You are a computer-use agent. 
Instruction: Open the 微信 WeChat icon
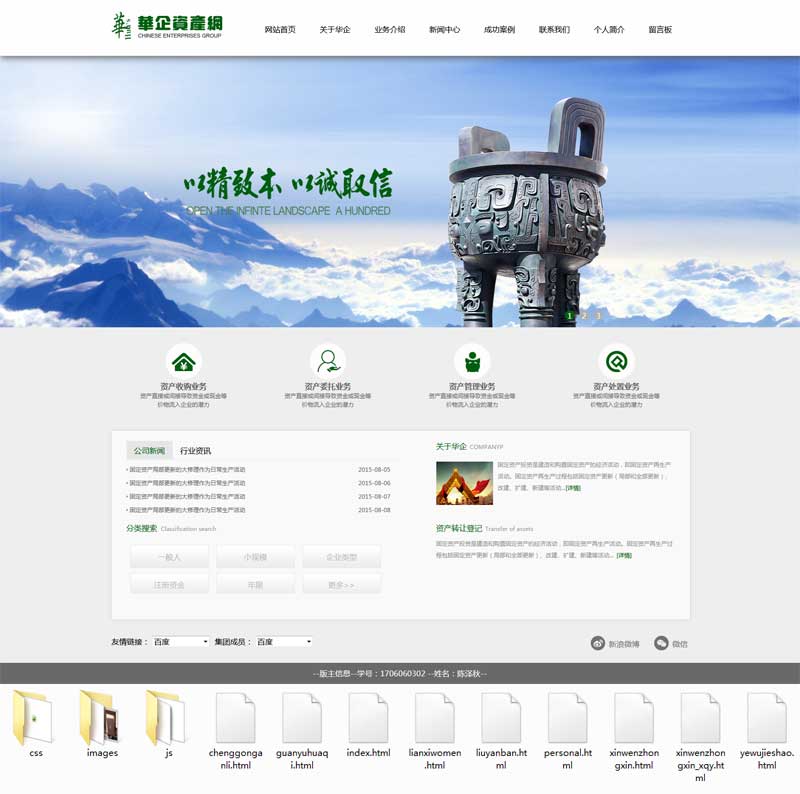(661, 643)
